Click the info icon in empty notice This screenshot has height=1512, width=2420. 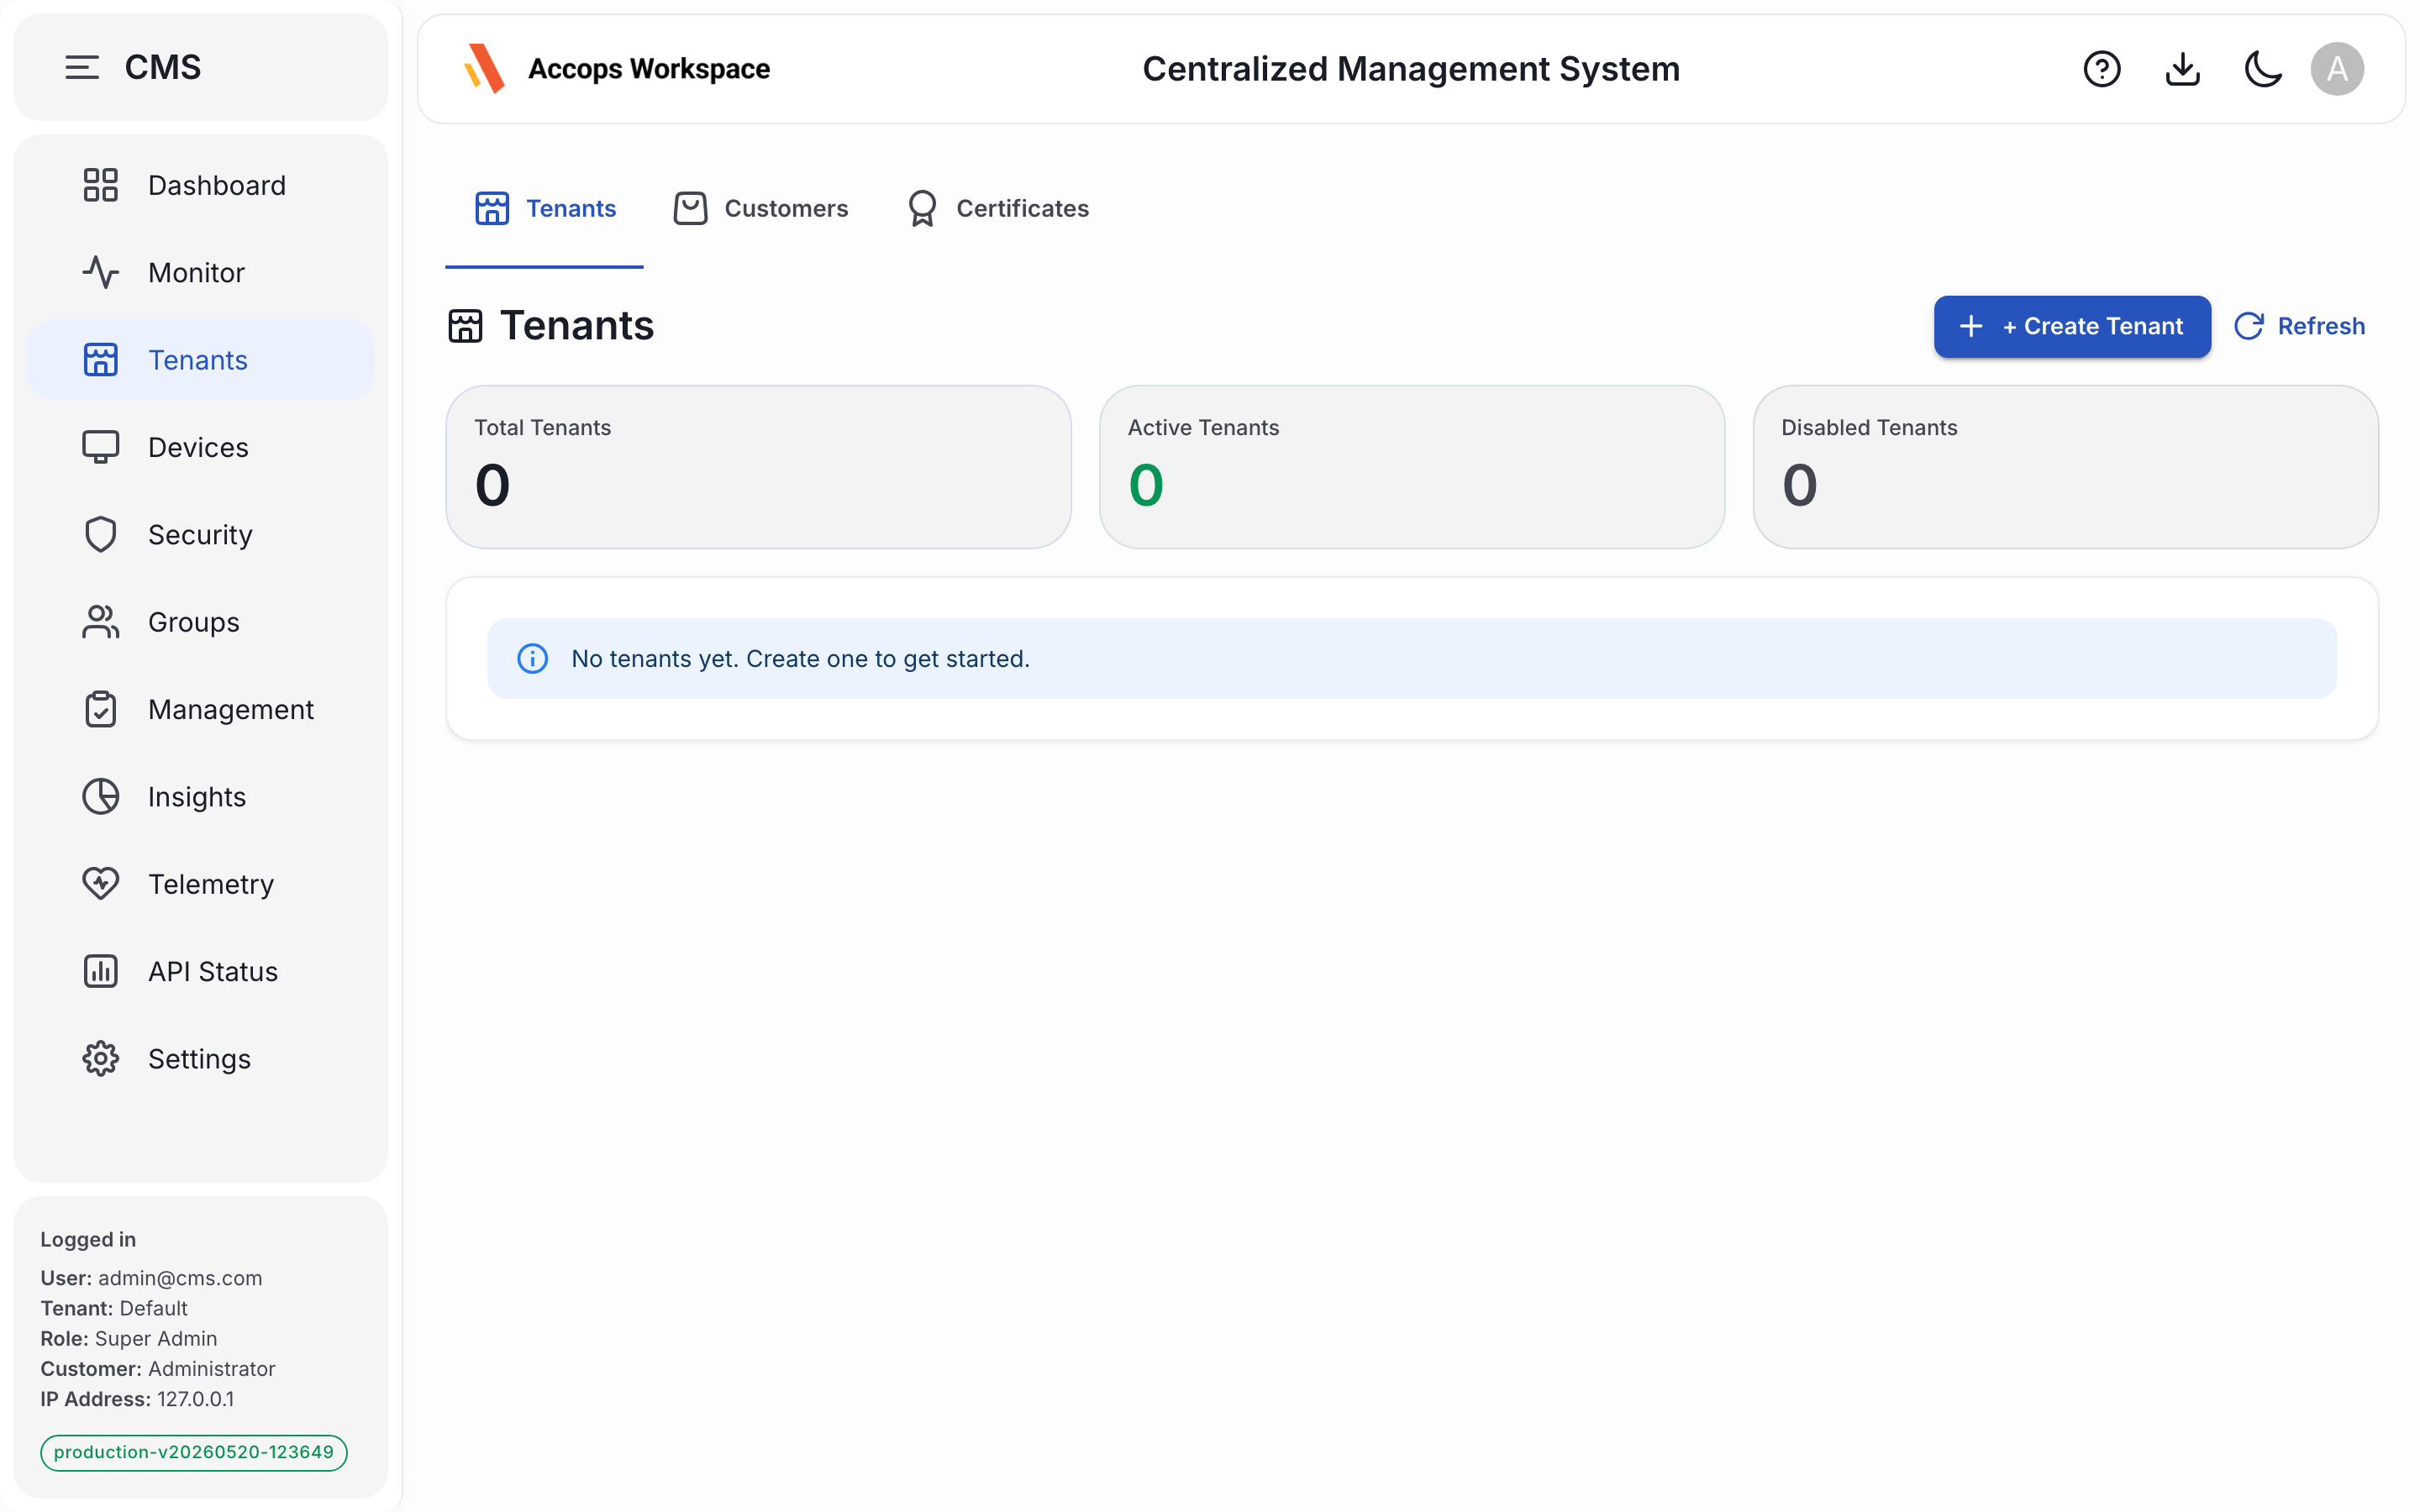[532, 658]
